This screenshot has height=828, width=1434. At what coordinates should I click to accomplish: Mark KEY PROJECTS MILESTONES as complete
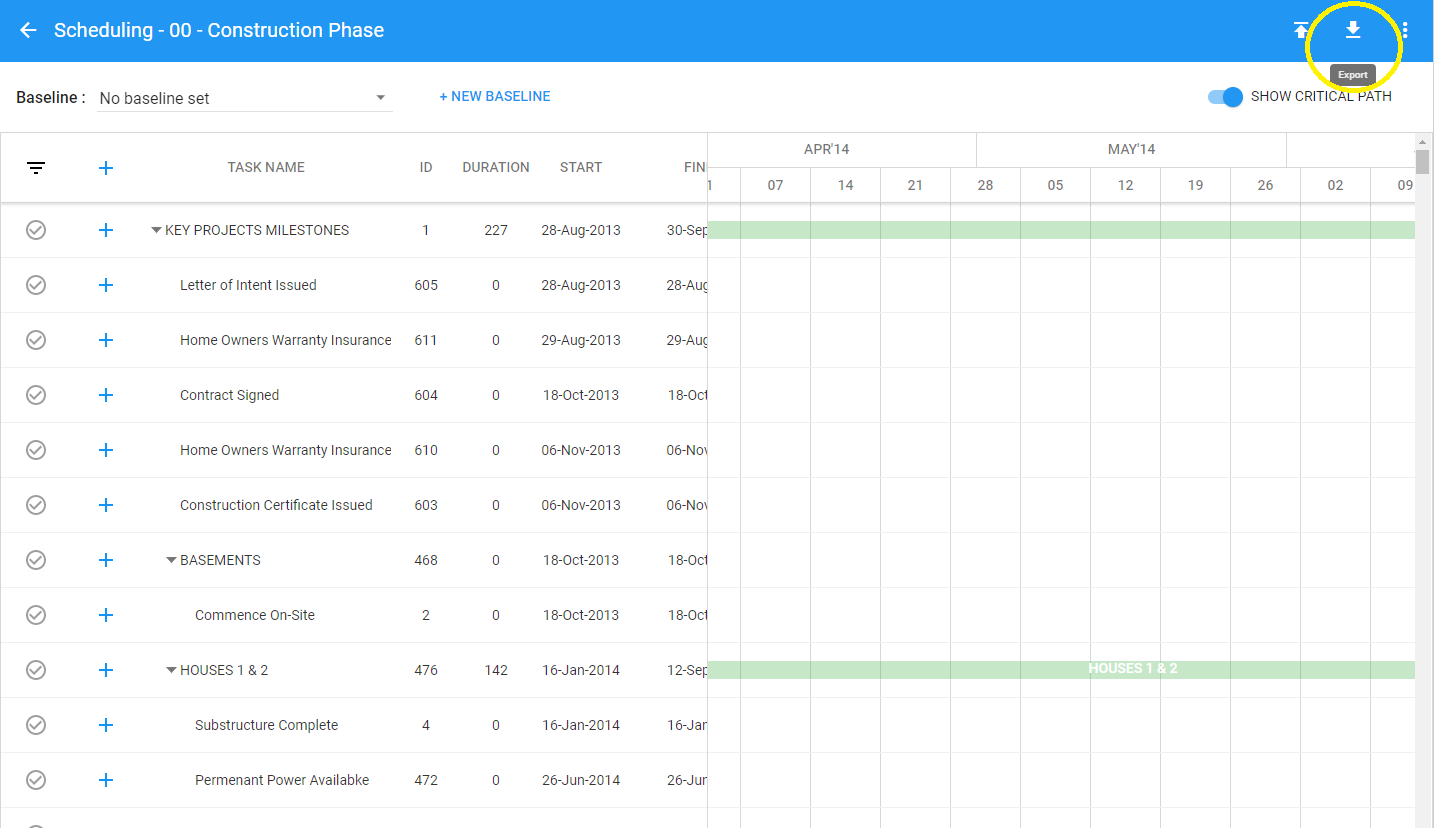[x=36, y=230]
